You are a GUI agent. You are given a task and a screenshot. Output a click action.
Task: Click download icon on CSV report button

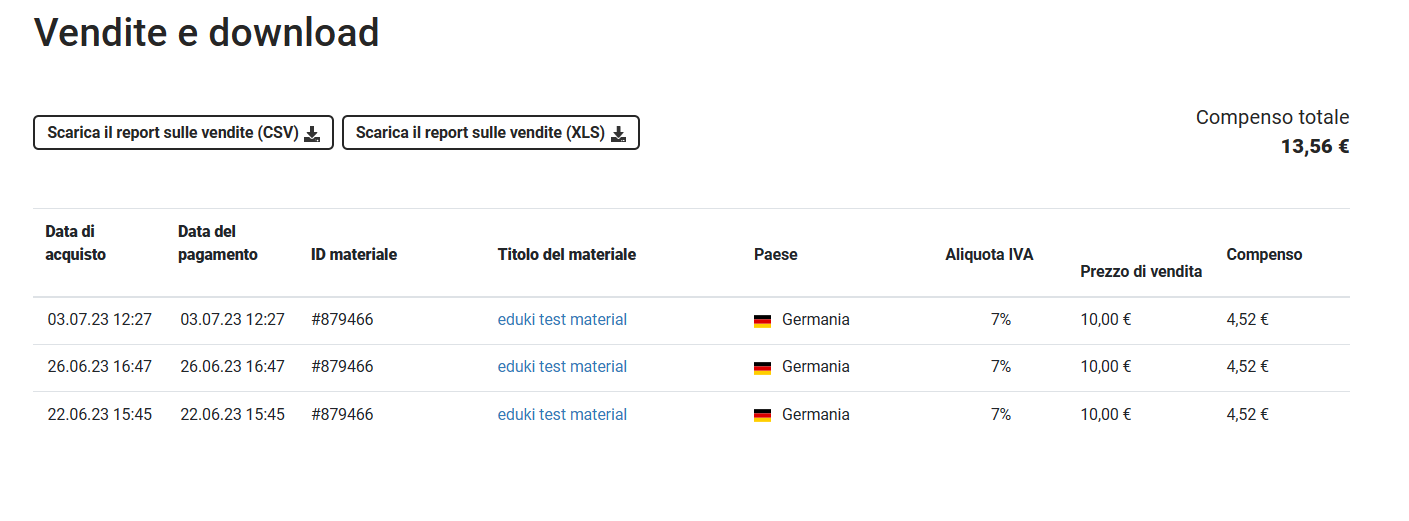pyautogui.click(x=312, y=133)
